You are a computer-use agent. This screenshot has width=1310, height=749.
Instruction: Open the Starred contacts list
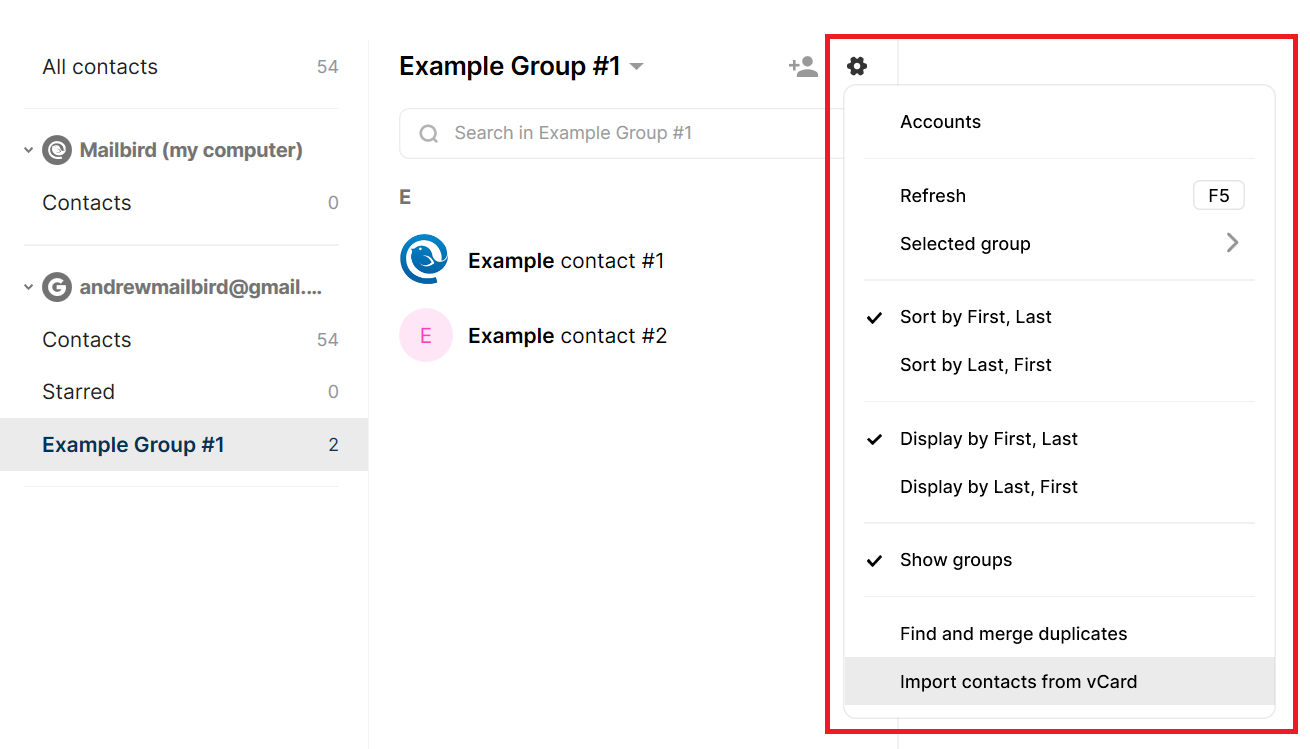click(78, 391)
